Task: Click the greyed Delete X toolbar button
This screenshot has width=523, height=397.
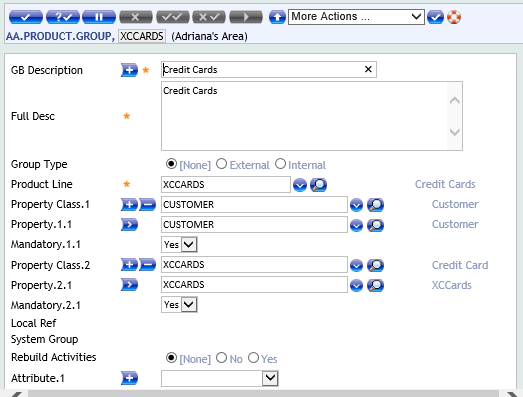Action: click(x=136, y=17)
